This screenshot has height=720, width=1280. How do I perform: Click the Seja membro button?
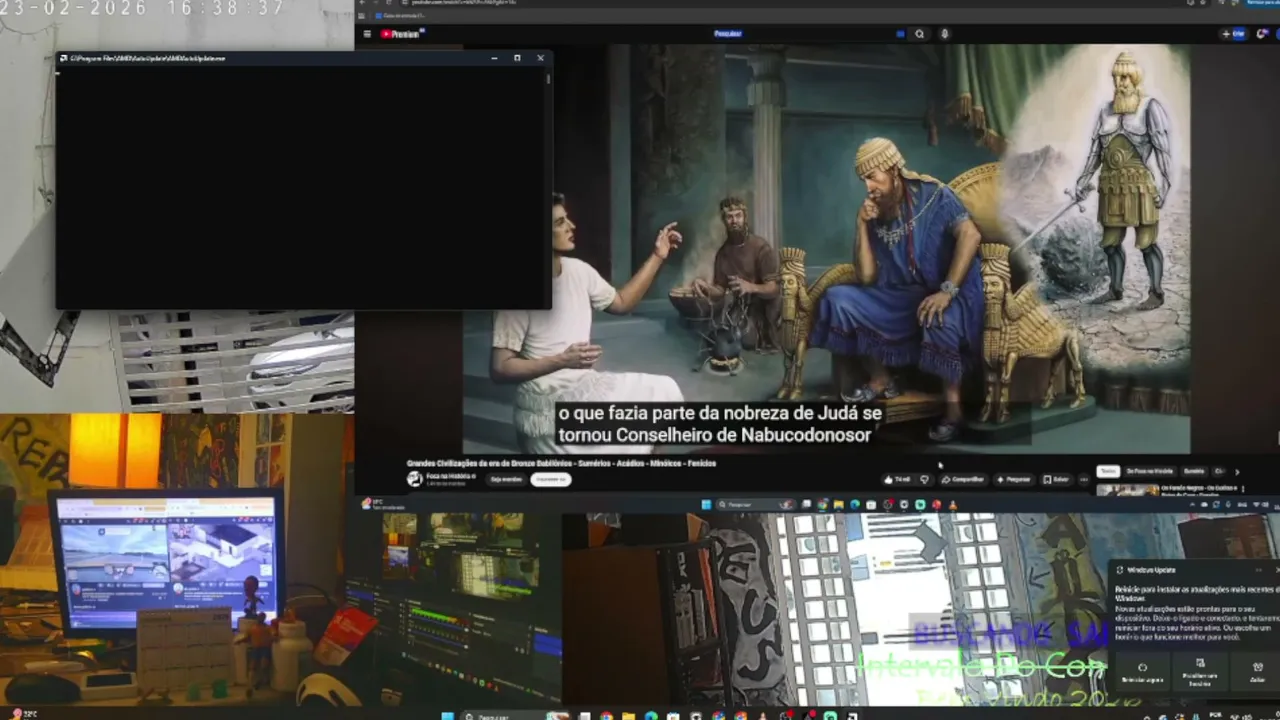(506, 479)
